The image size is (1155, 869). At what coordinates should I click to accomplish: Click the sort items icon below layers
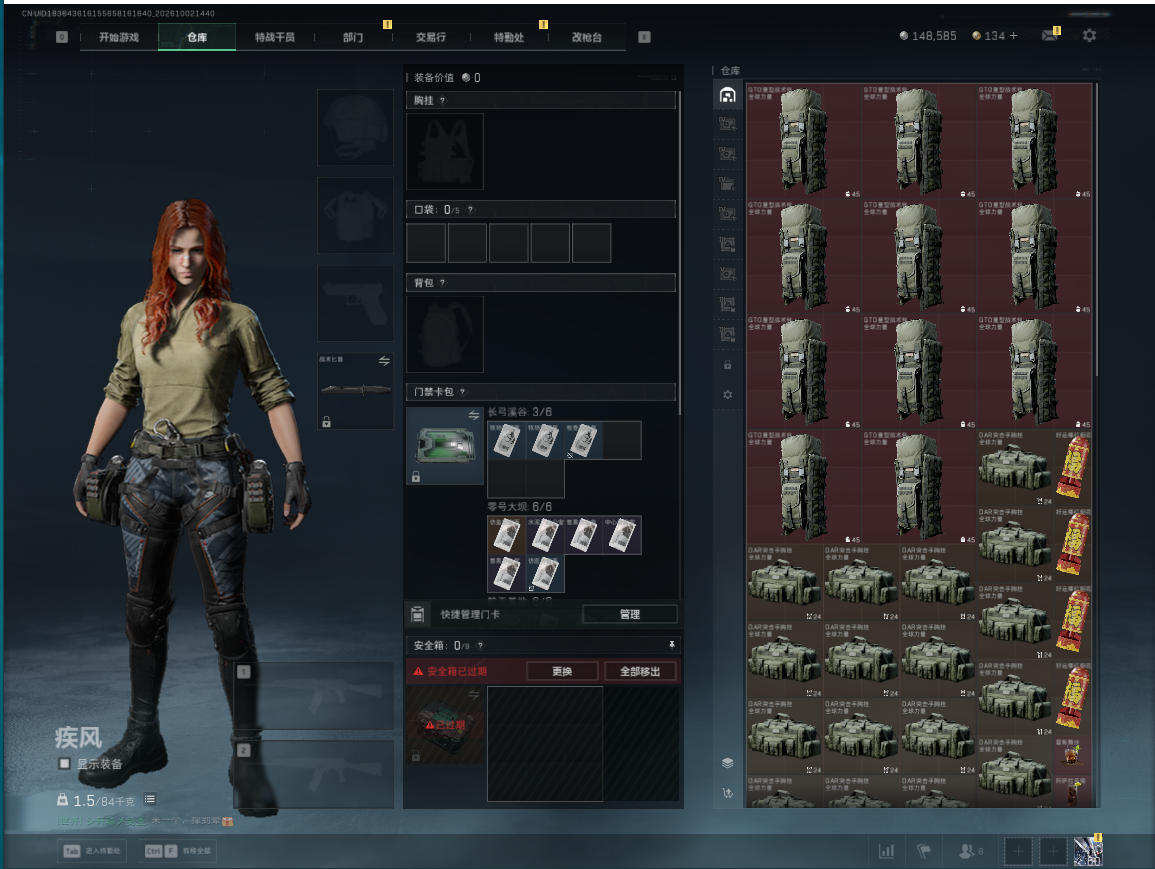(x=728, y=793)
